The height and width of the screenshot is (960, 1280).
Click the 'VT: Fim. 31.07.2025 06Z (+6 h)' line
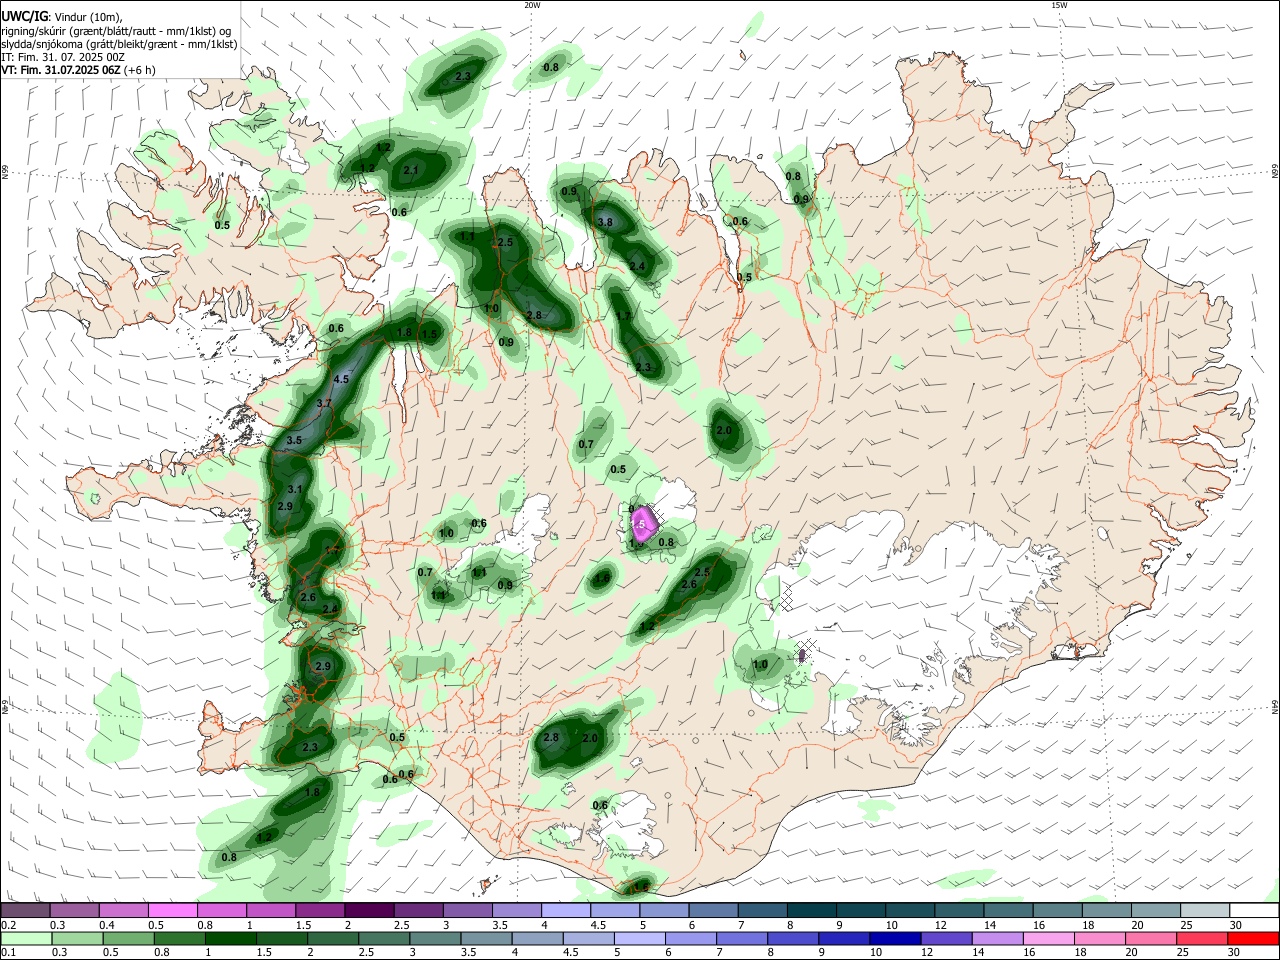pos(78,70)
